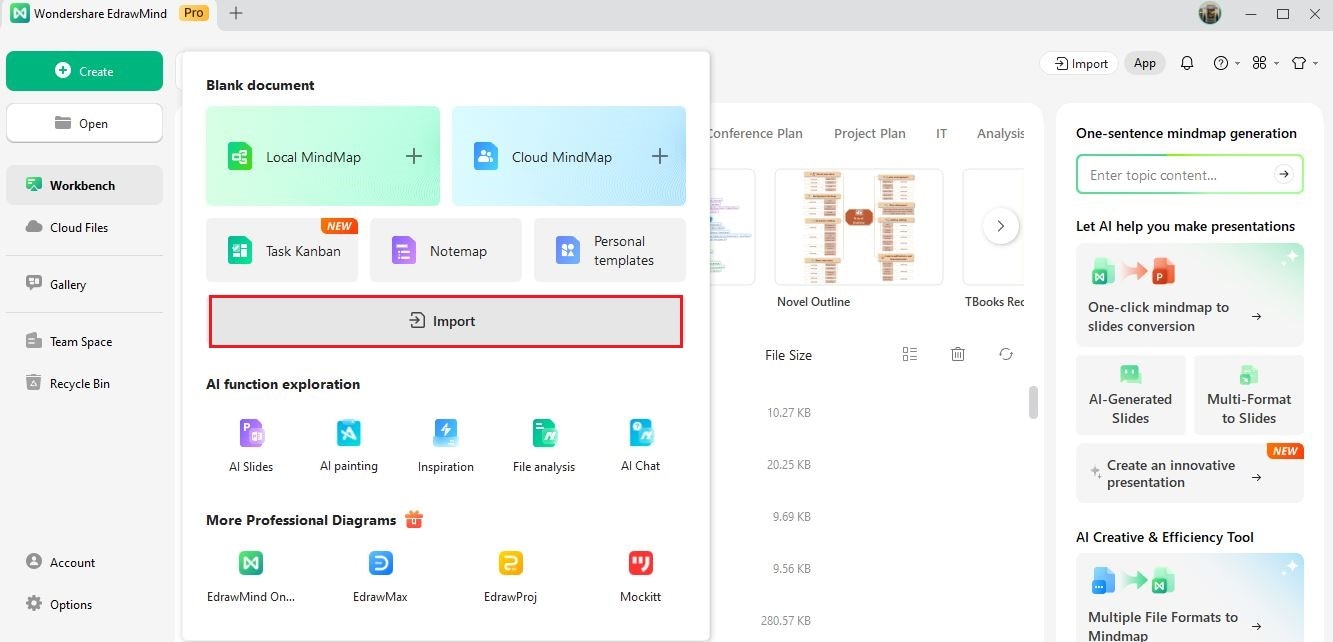This screenshot has height=642, width=1333.
Task: Open Multi-Format to Slides card
Action: pyautogui.click(x=1249, y=395)
